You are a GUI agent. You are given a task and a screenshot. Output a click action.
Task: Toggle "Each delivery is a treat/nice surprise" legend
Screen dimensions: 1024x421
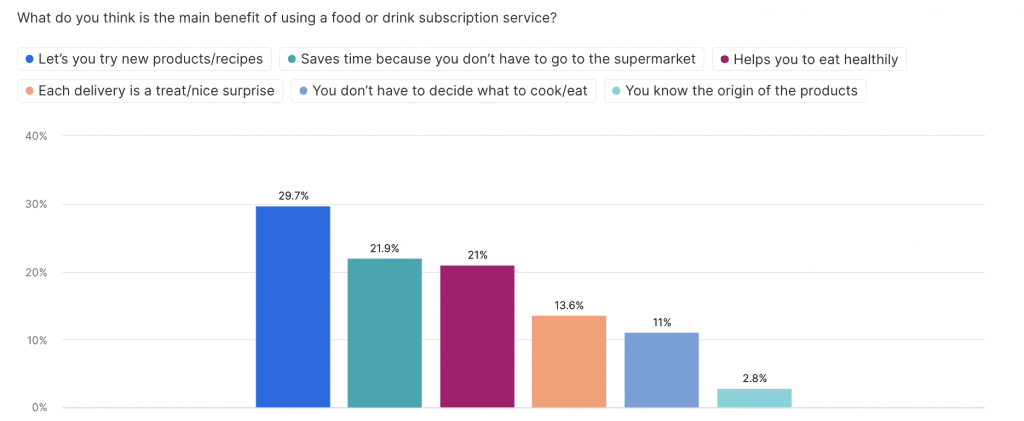[150, 91]
